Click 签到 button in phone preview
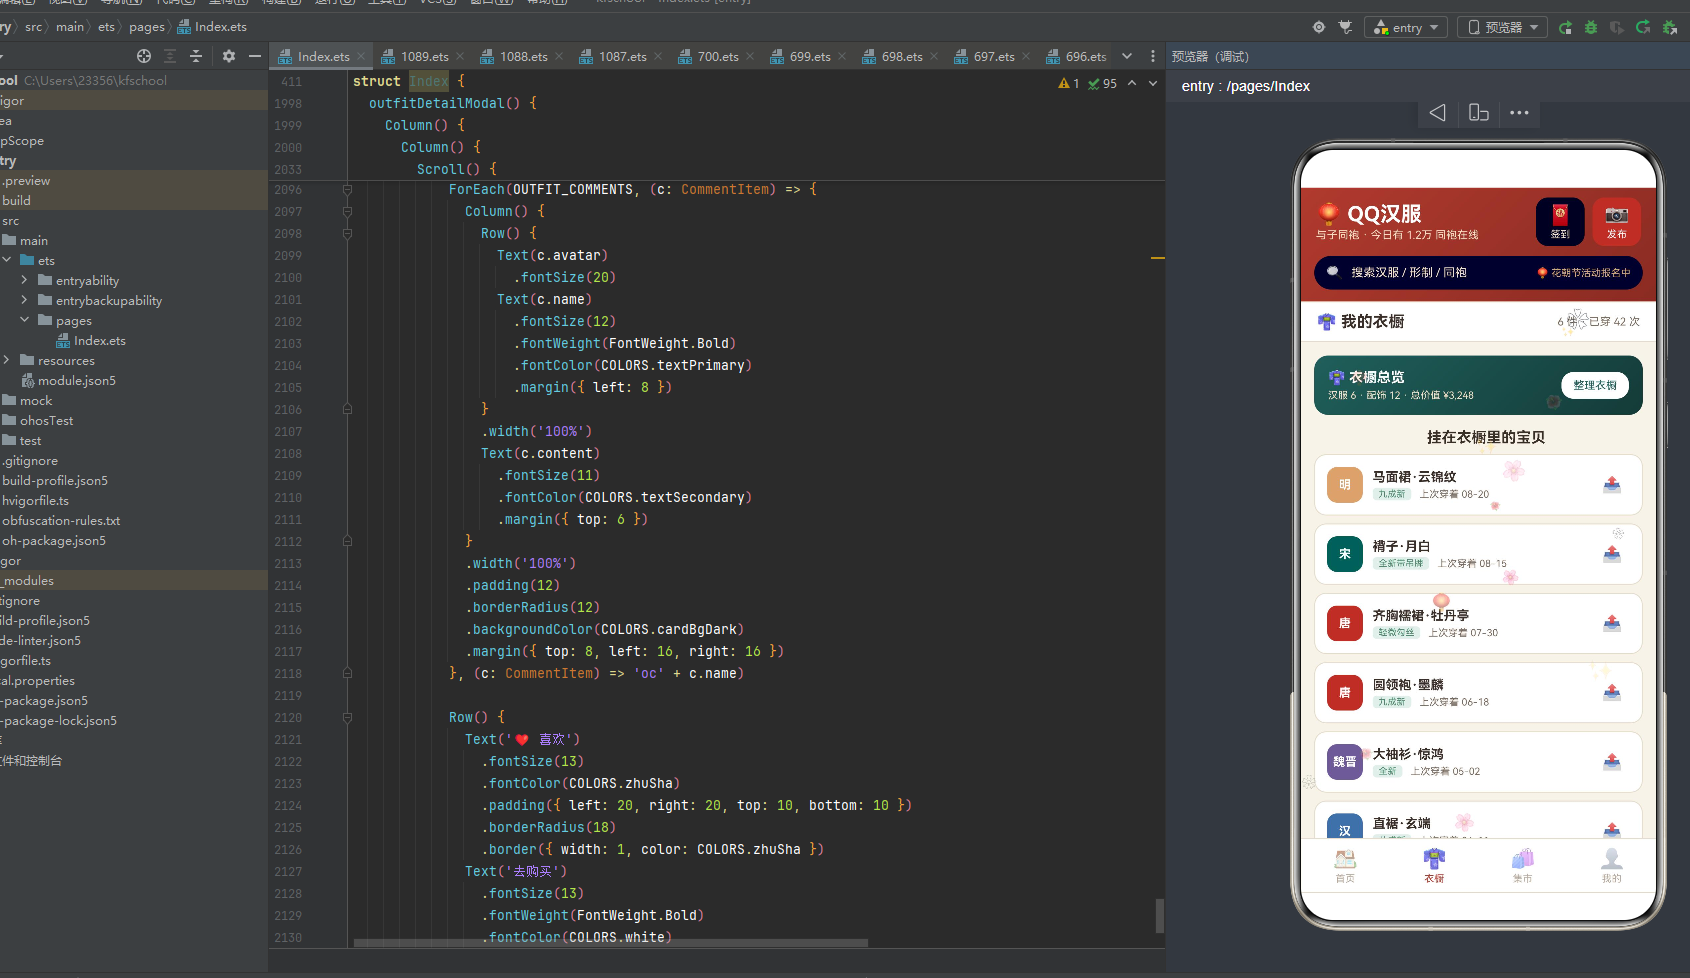1690x978 pixels. pyautogui.click(x=1560, y=221)
